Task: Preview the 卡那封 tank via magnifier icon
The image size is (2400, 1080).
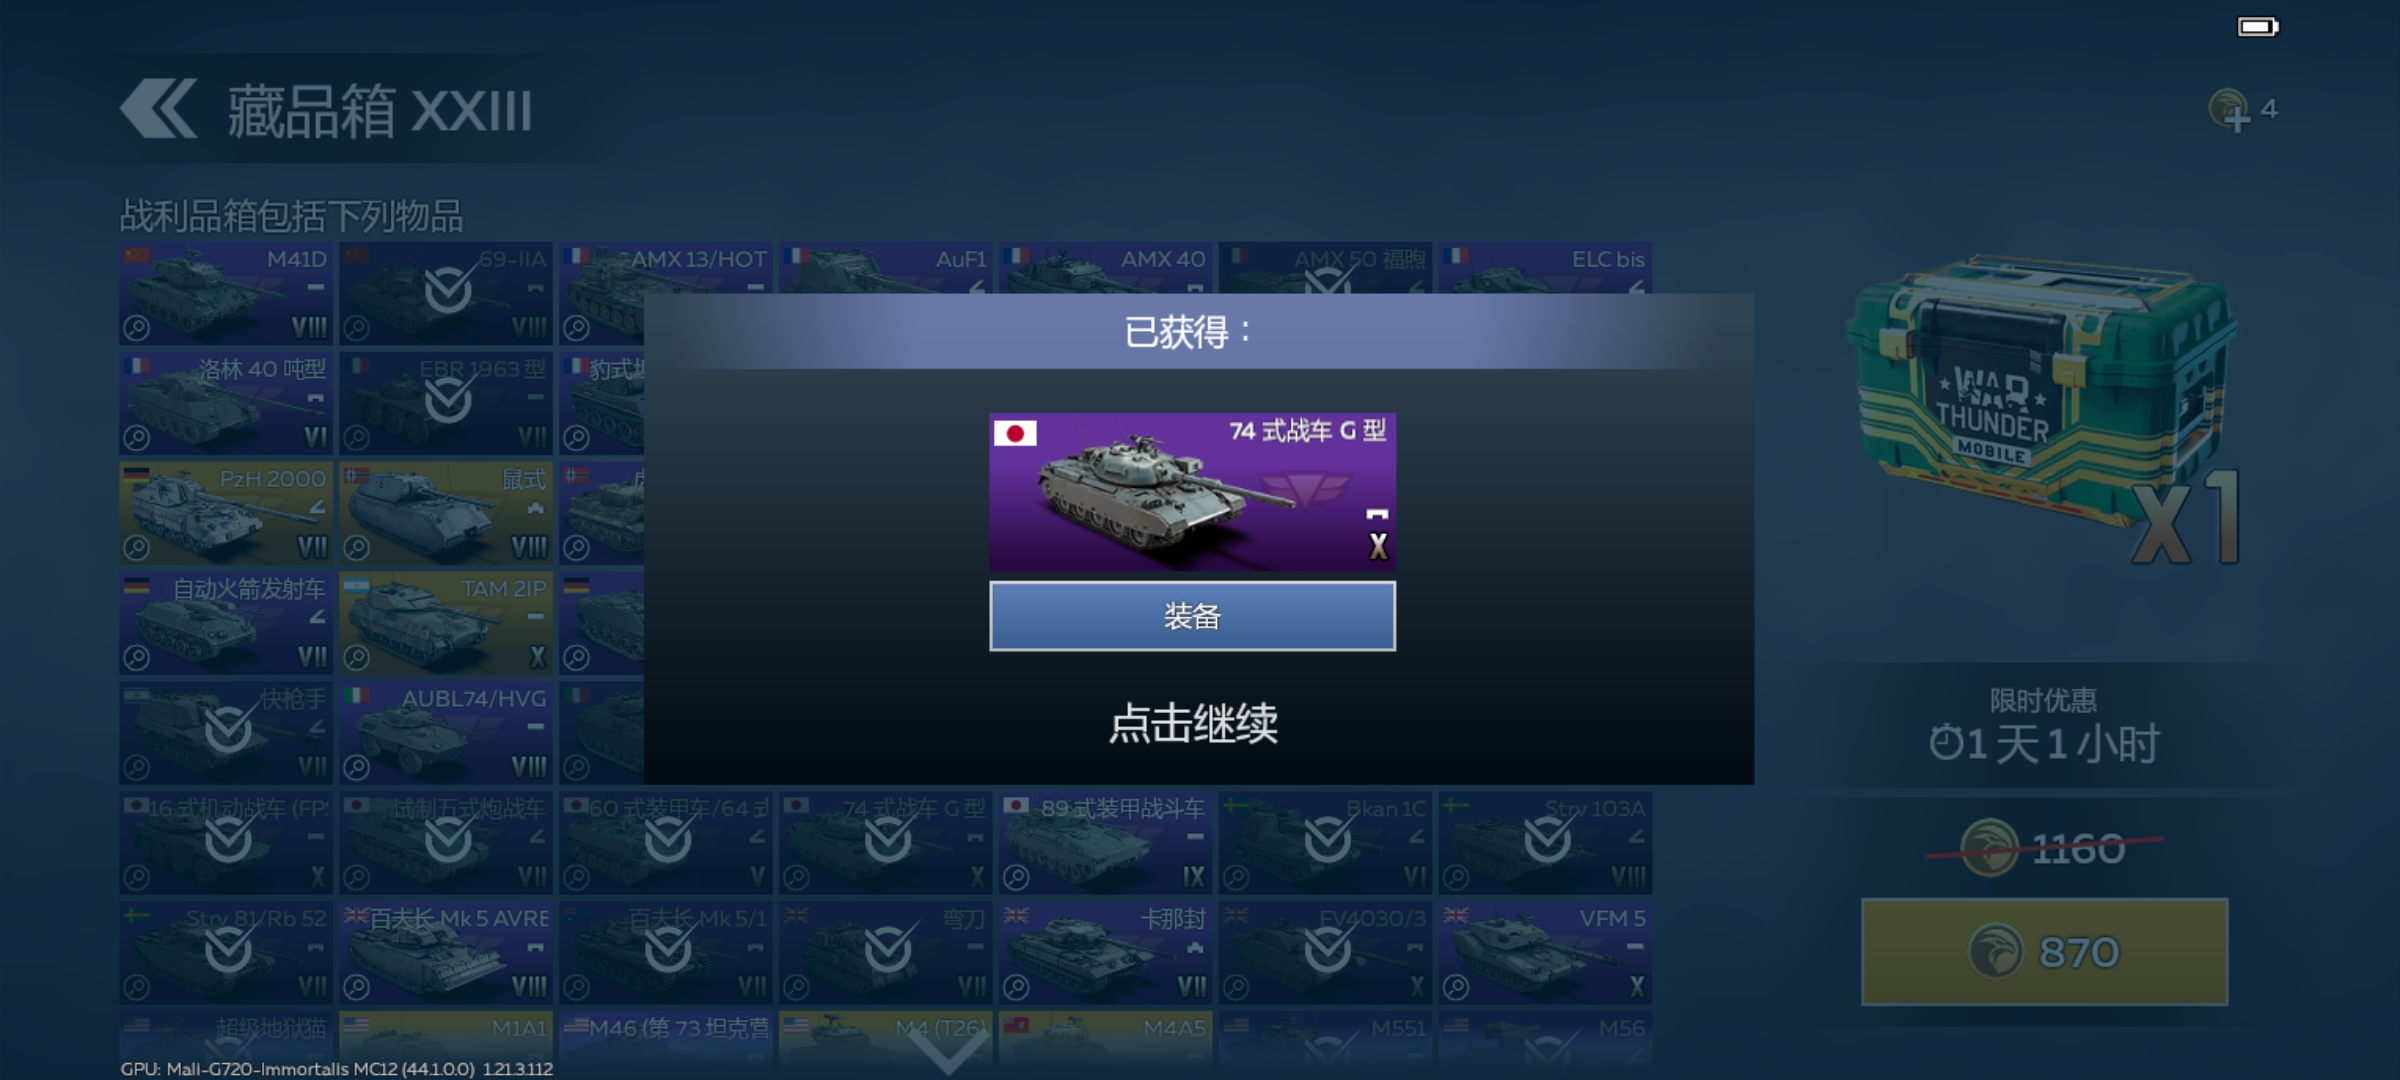Action: 1016,988
